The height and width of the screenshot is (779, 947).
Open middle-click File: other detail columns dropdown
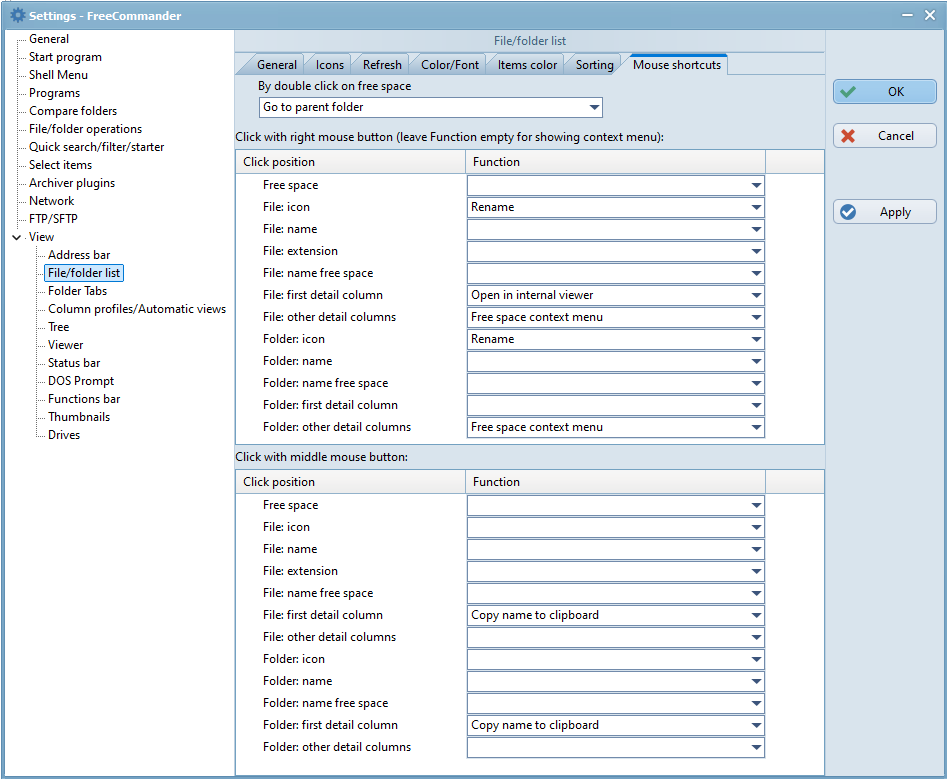coord(615,637)
